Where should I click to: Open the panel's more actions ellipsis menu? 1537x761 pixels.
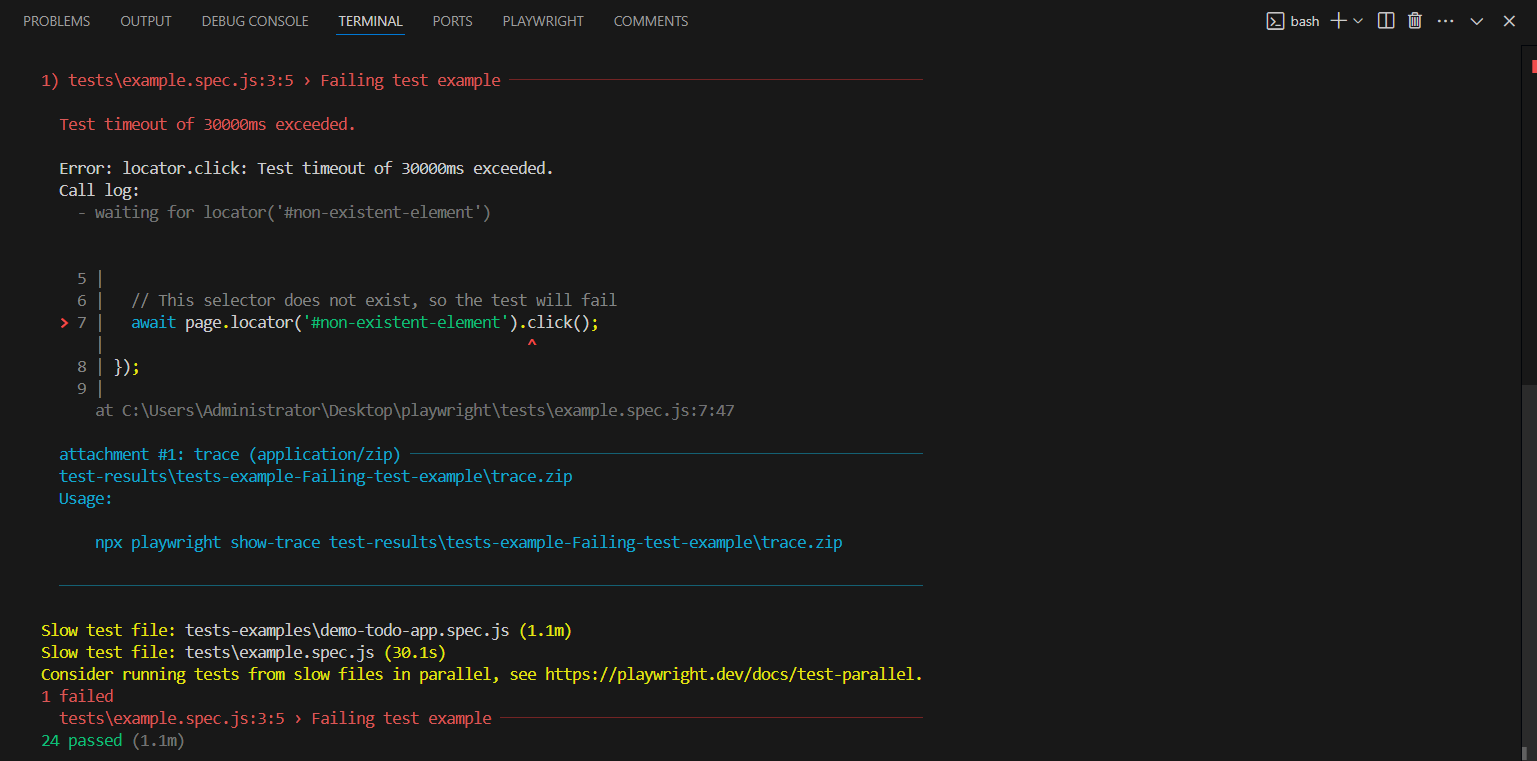1446,21
